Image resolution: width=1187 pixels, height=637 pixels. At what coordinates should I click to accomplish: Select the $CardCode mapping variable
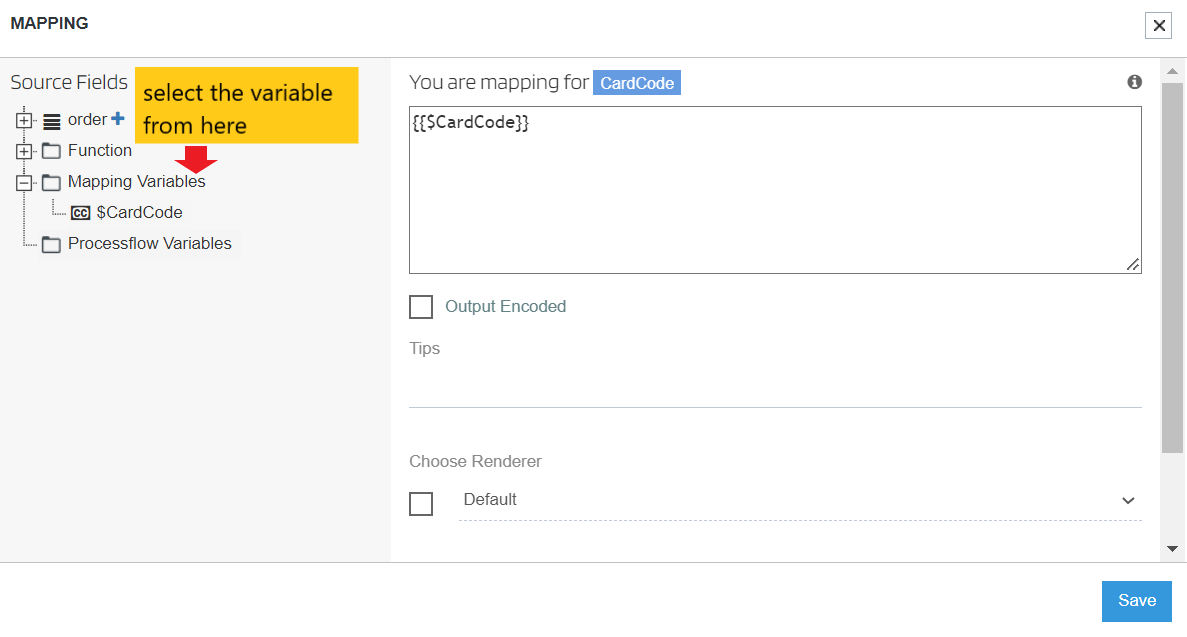(139, 213)
